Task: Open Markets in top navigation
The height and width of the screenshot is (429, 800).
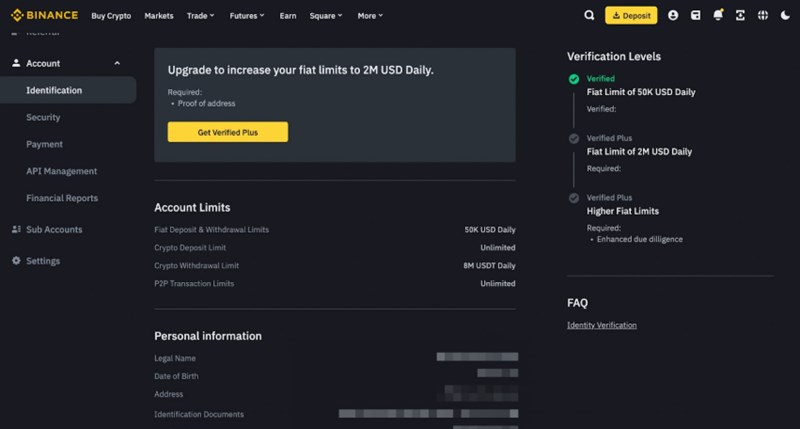Action: click(159, 16)
